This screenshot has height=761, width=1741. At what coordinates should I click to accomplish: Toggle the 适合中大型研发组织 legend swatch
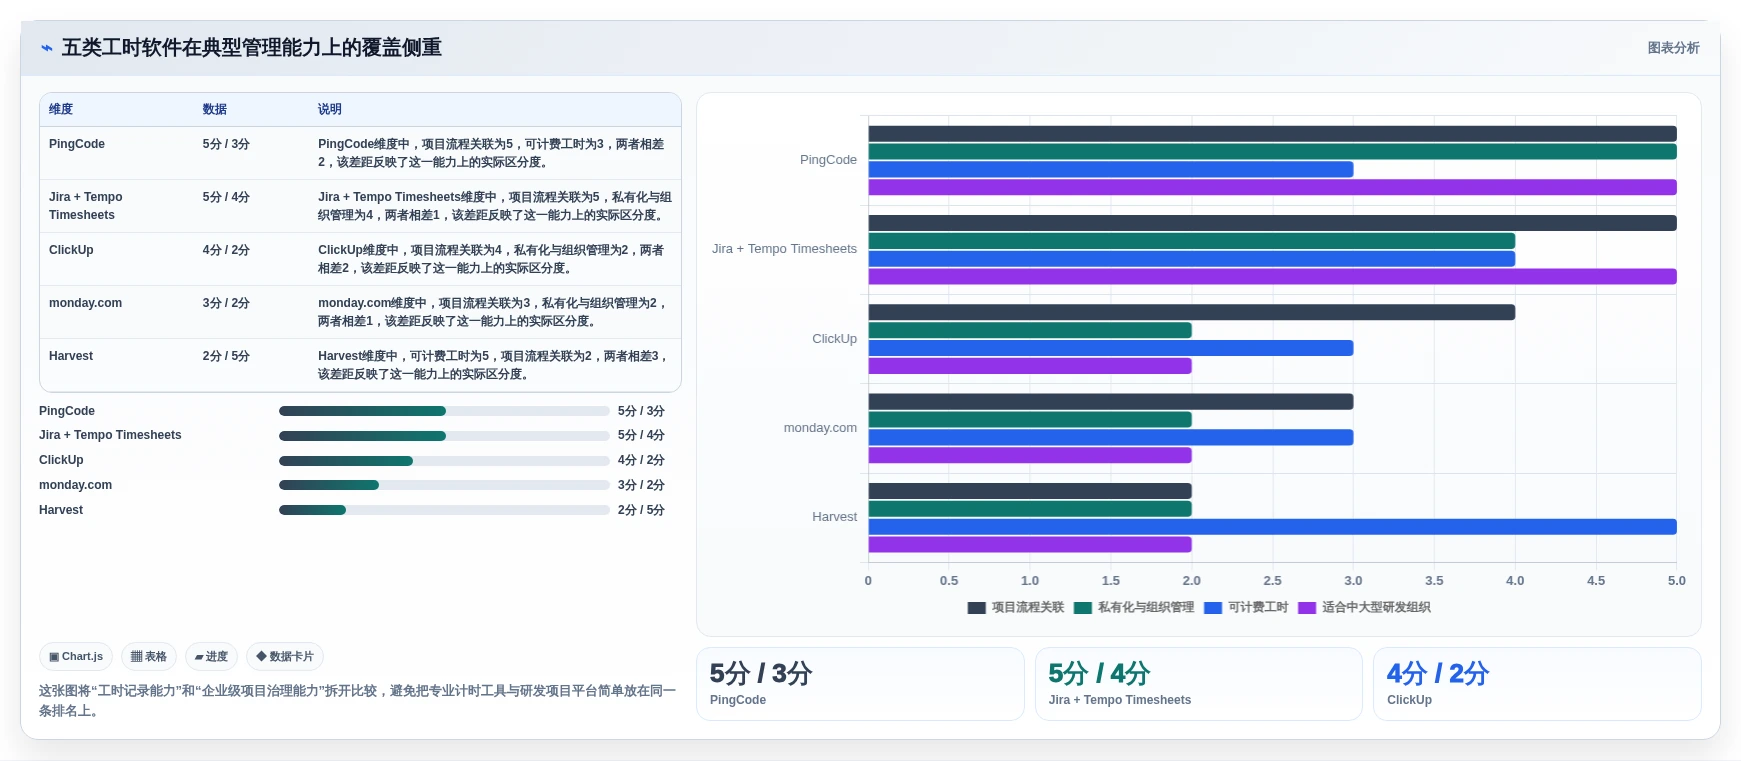pos(1307,608)
